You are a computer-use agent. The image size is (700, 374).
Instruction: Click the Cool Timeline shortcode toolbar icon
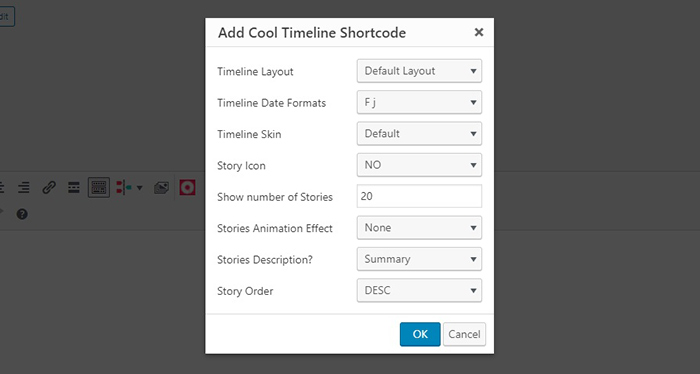coord(124,187)
